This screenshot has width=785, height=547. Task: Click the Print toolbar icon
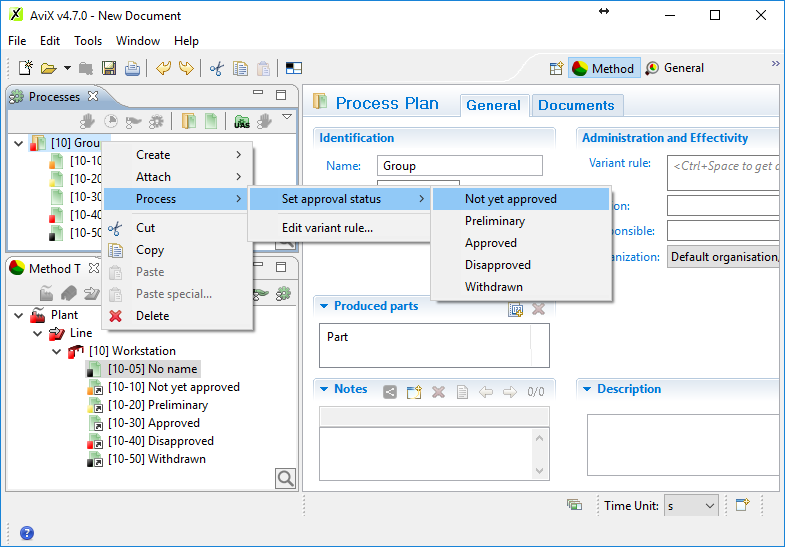point(132,68)
